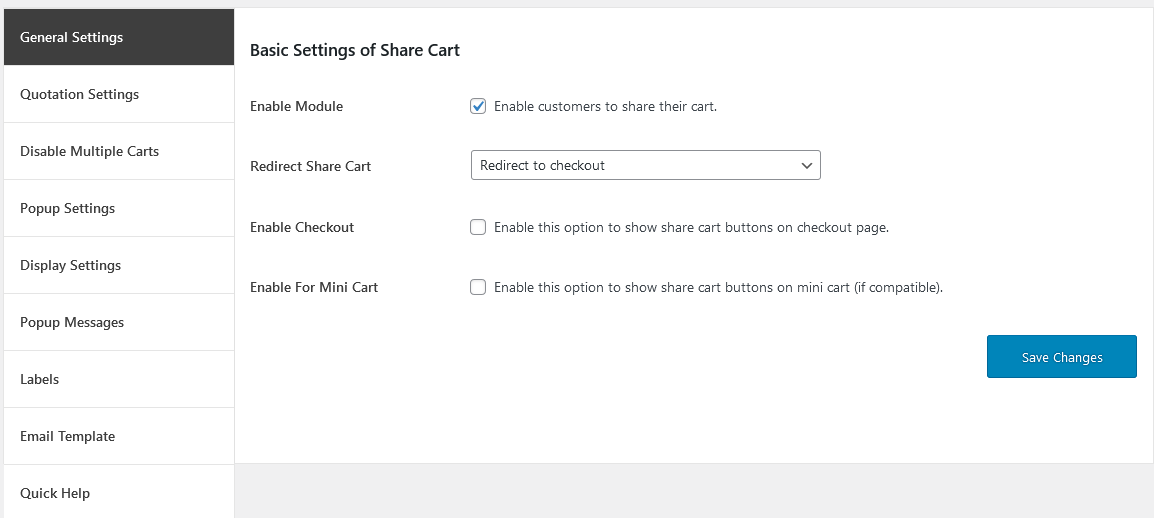Click 'Enable customers to share their cart' label

[605, 106]
